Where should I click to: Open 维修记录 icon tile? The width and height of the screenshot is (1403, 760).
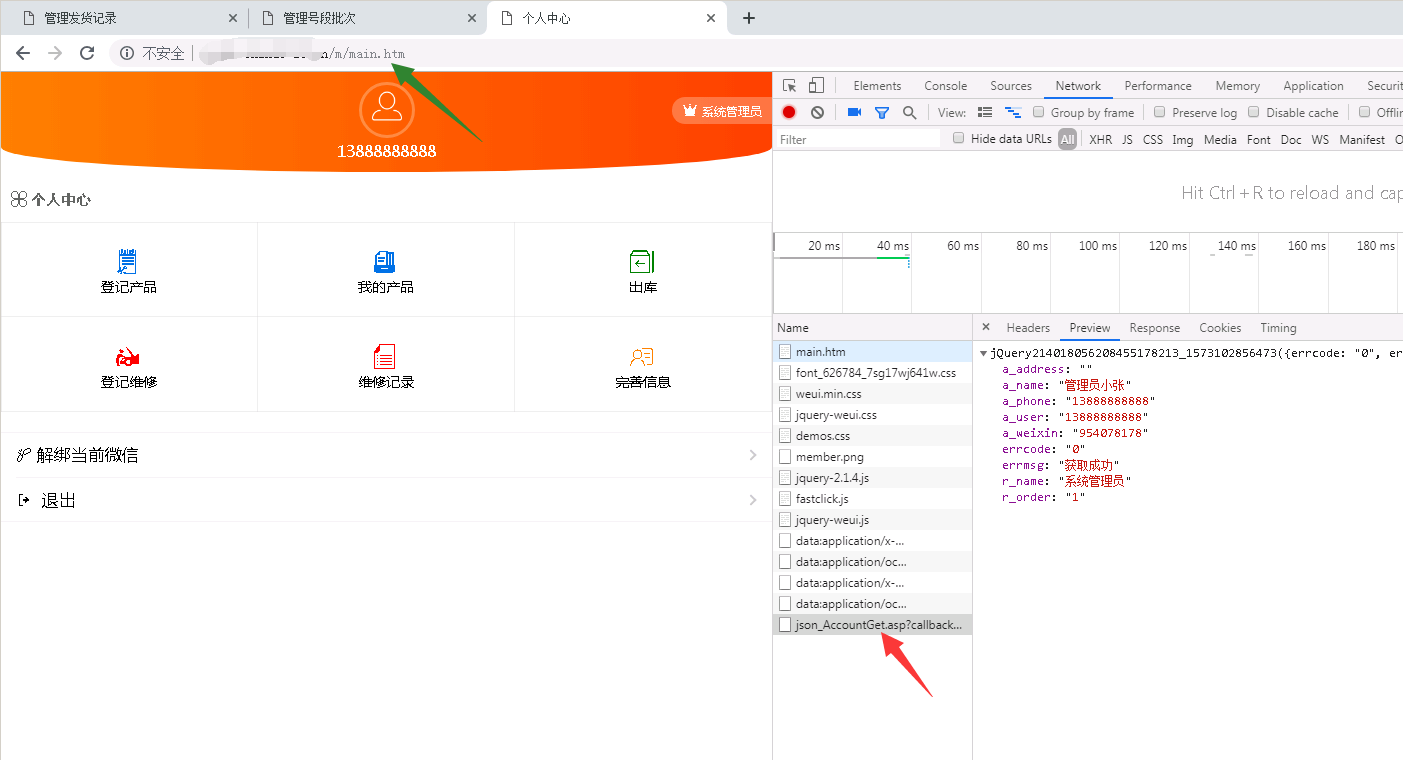(x=386, y=365)
